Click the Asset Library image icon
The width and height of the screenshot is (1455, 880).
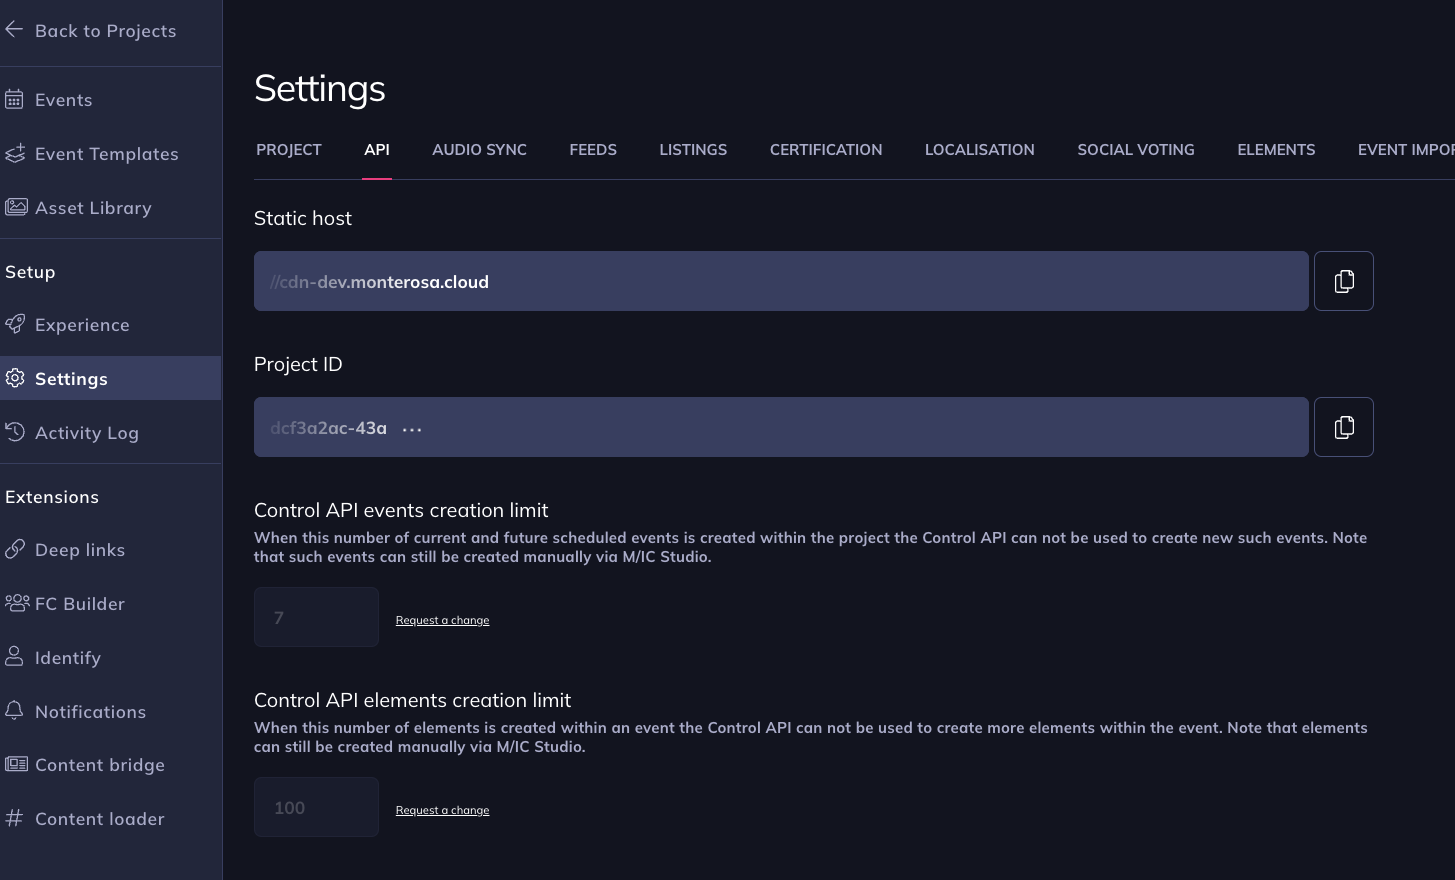pyautogui.click(x=16, y=207)
